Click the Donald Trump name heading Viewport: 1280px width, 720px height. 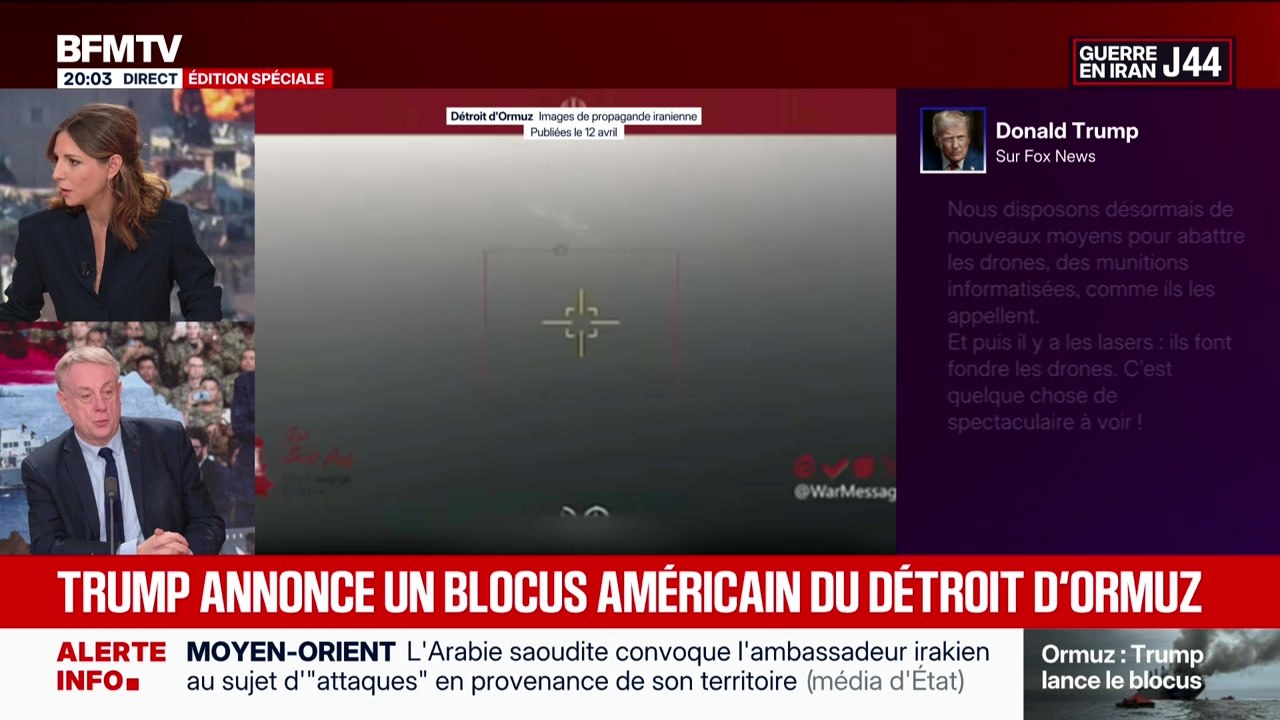[1067, 131]
